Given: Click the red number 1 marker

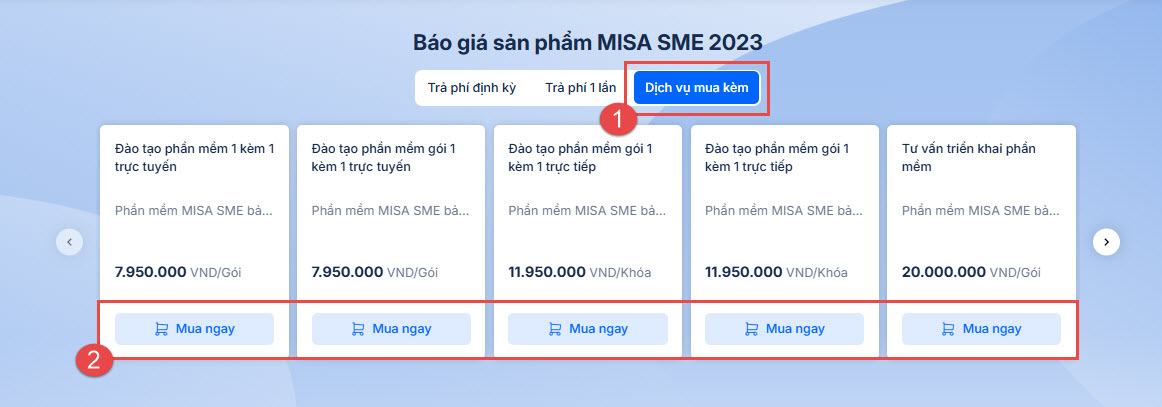Looking at the screenshot, I should click(618, 120).
